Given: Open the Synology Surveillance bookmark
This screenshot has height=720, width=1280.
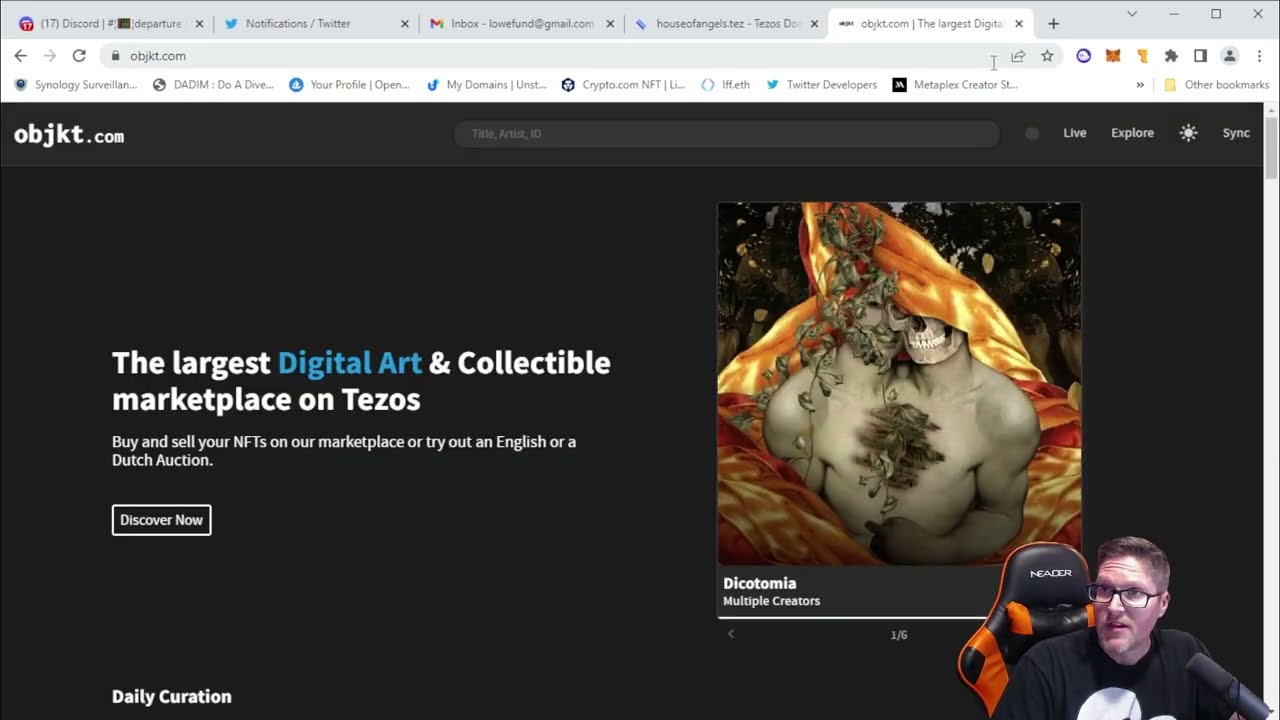Looking at the screenshot, I should [76, 85].
